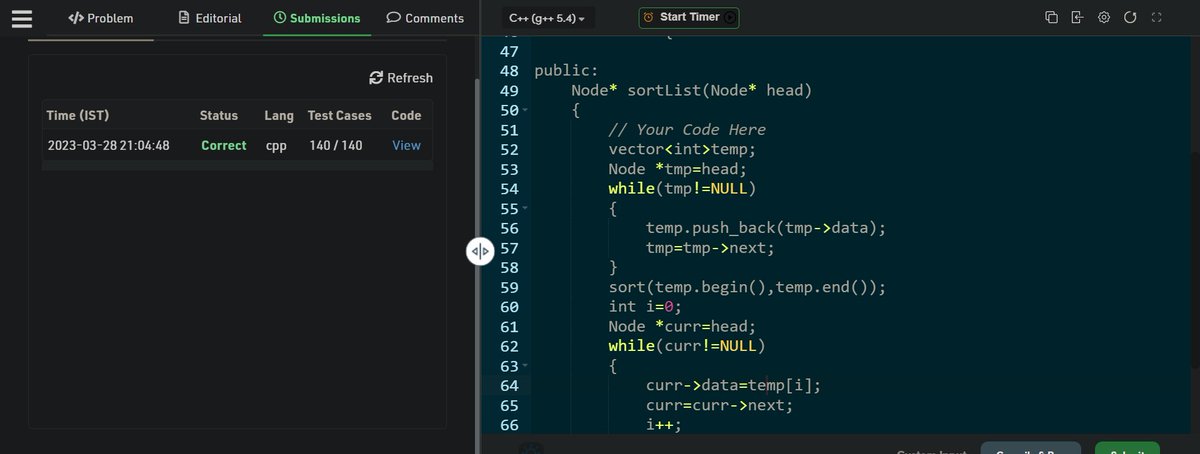
Task: Click the Test Cases column header
Action: pos(339,116)
